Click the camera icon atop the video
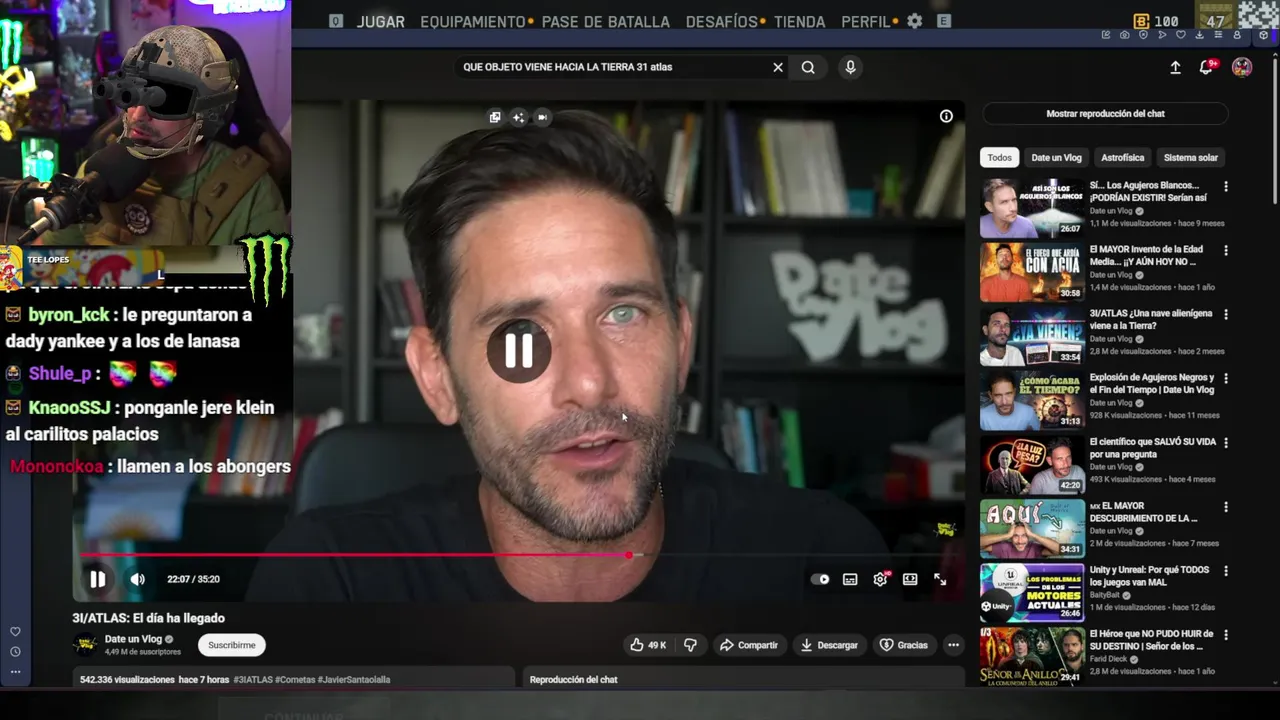 pos(542,117)
